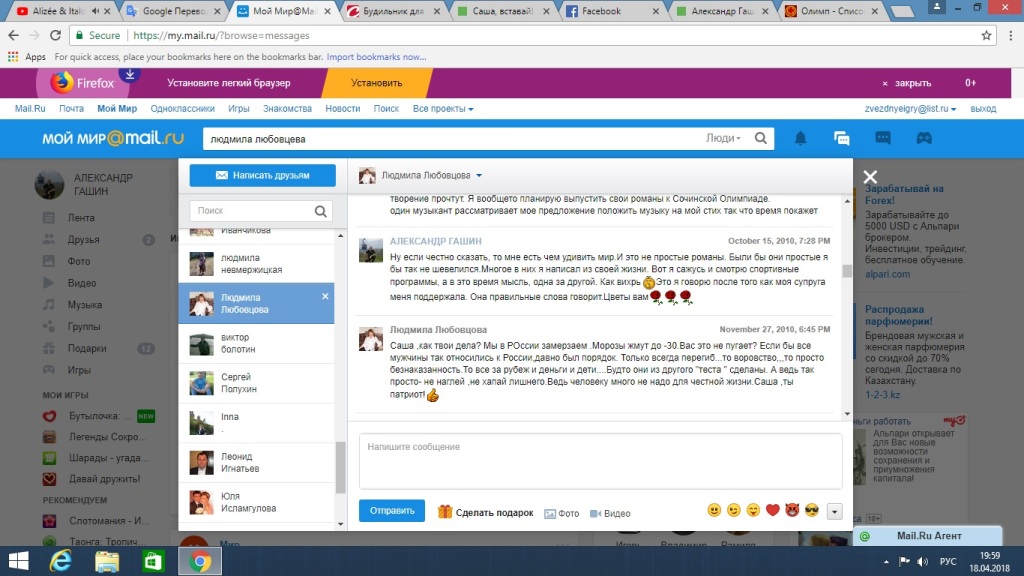Reload the page
1024x576 pixels.
[56, 35]
